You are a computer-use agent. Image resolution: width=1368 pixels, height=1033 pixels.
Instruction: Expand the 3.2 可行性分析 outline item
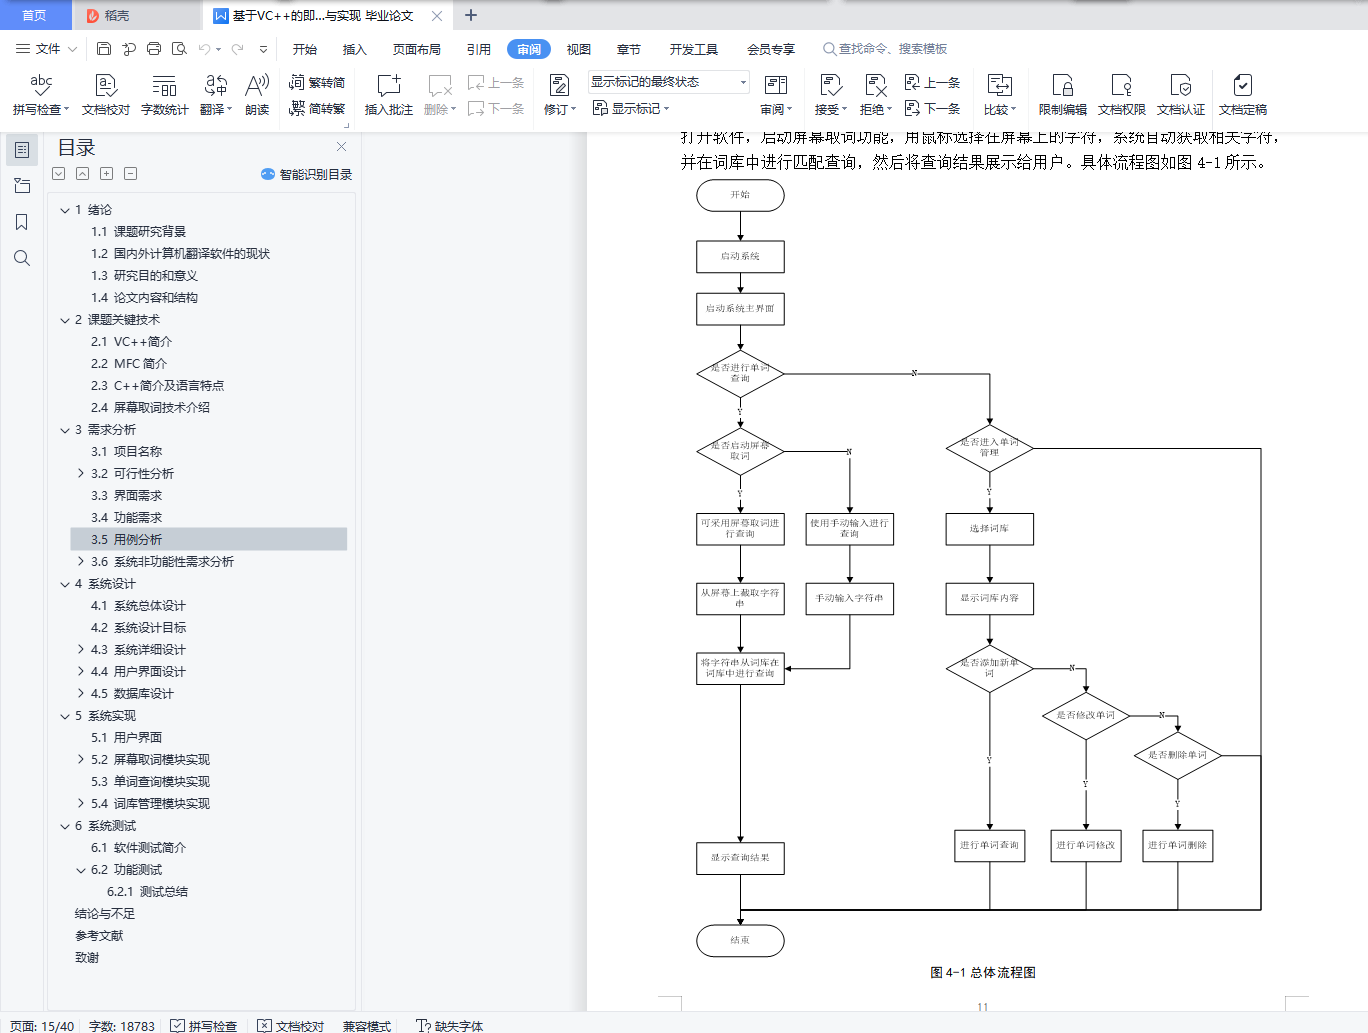pos(81,474)
